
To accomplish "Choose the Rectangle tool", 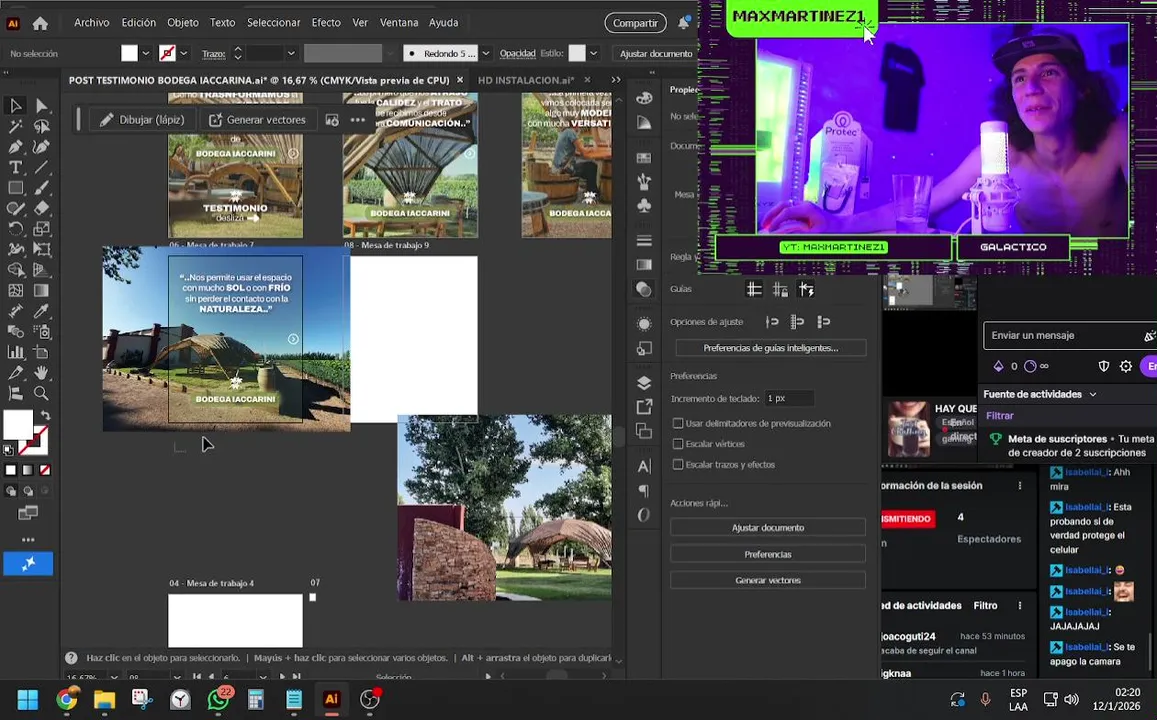I will [x=15, y=188].
